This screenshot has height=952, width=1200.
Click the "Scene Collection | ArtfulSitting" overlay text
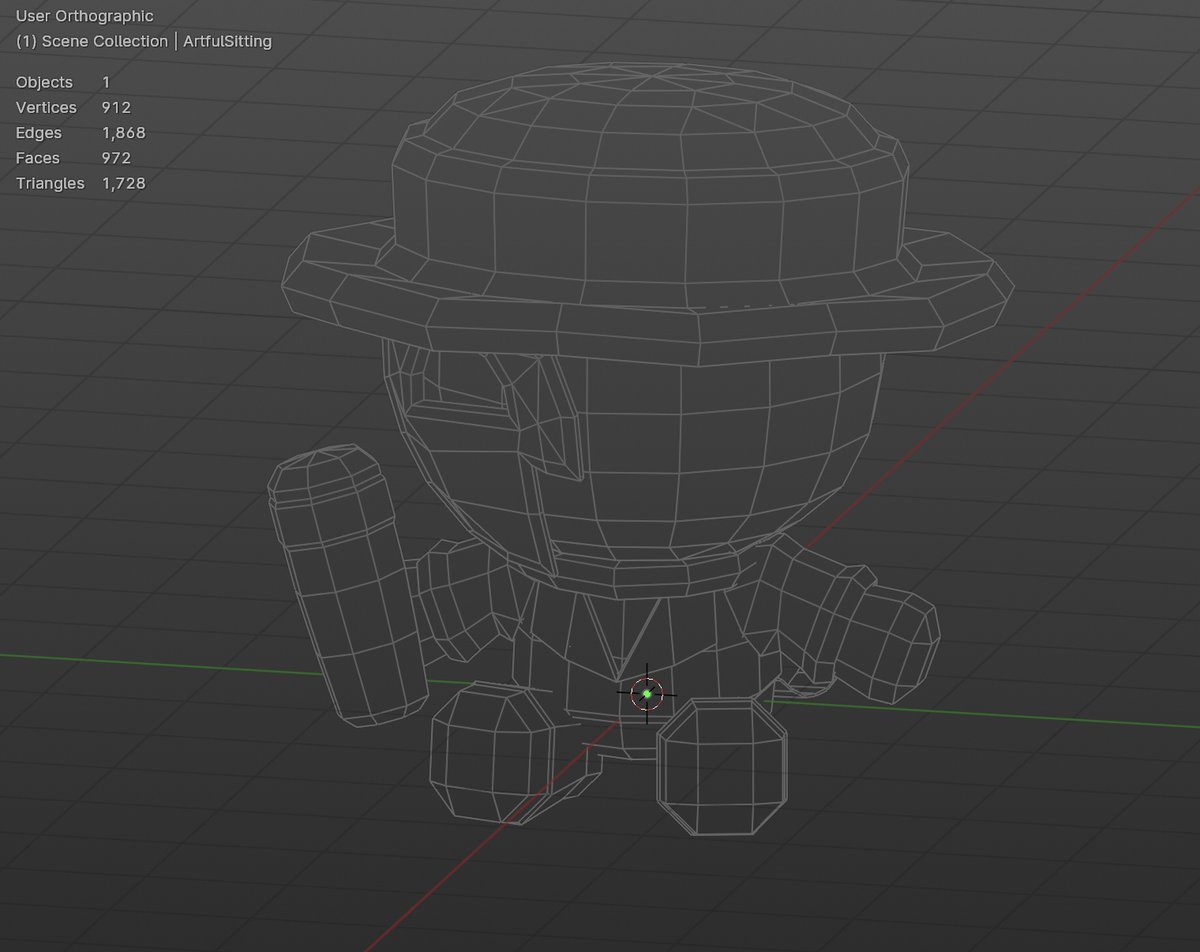coord(144,41)
